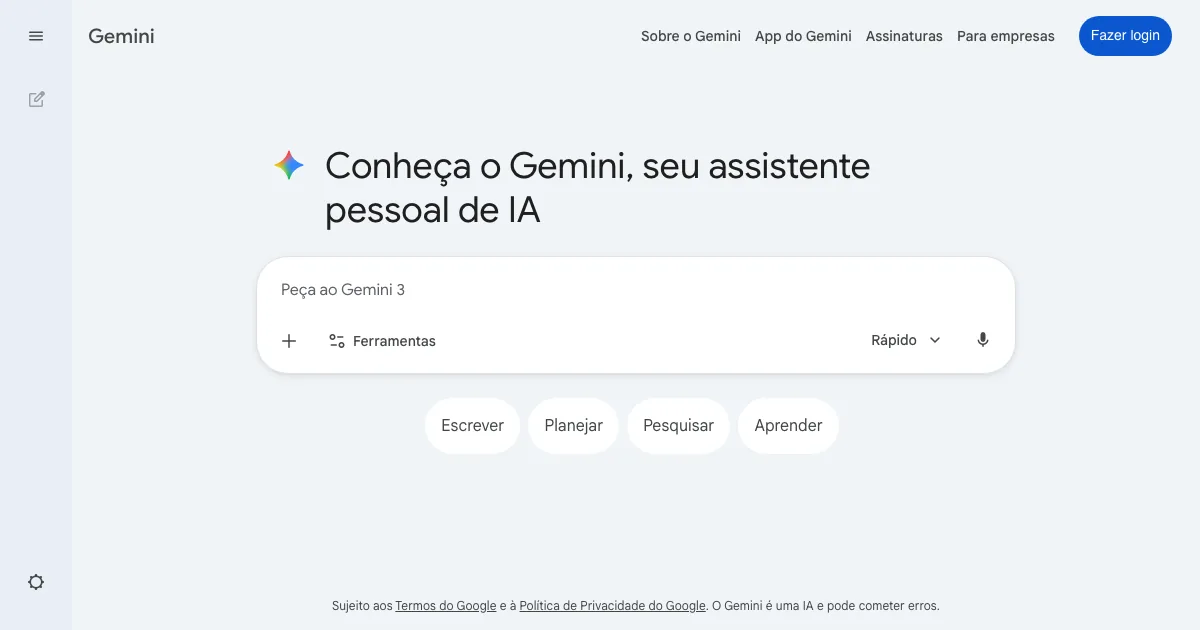Navigate to Para empresas
Image resolution: width=1200 pixels, height=630 pixels.
pyautogui.click(x=1005, y=36)
